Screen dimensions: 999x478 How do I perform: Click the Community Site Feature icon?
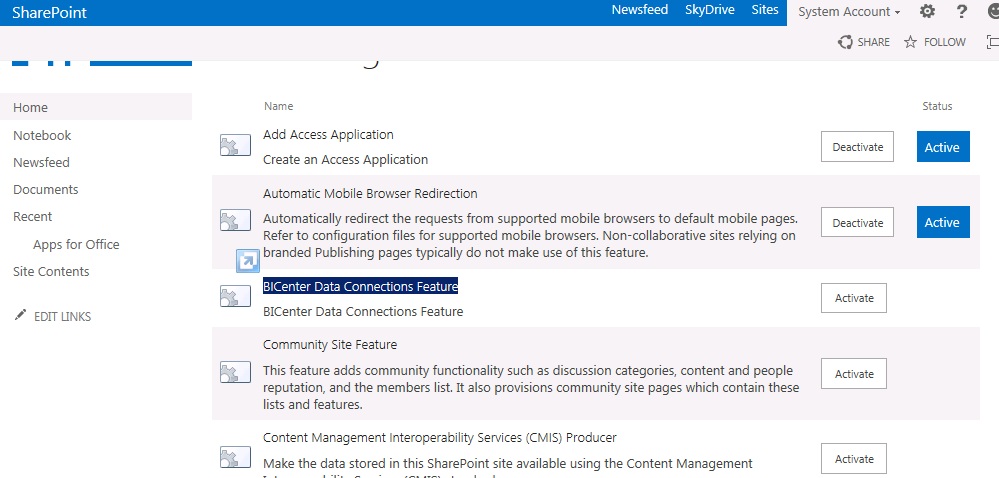click(235, 373)
